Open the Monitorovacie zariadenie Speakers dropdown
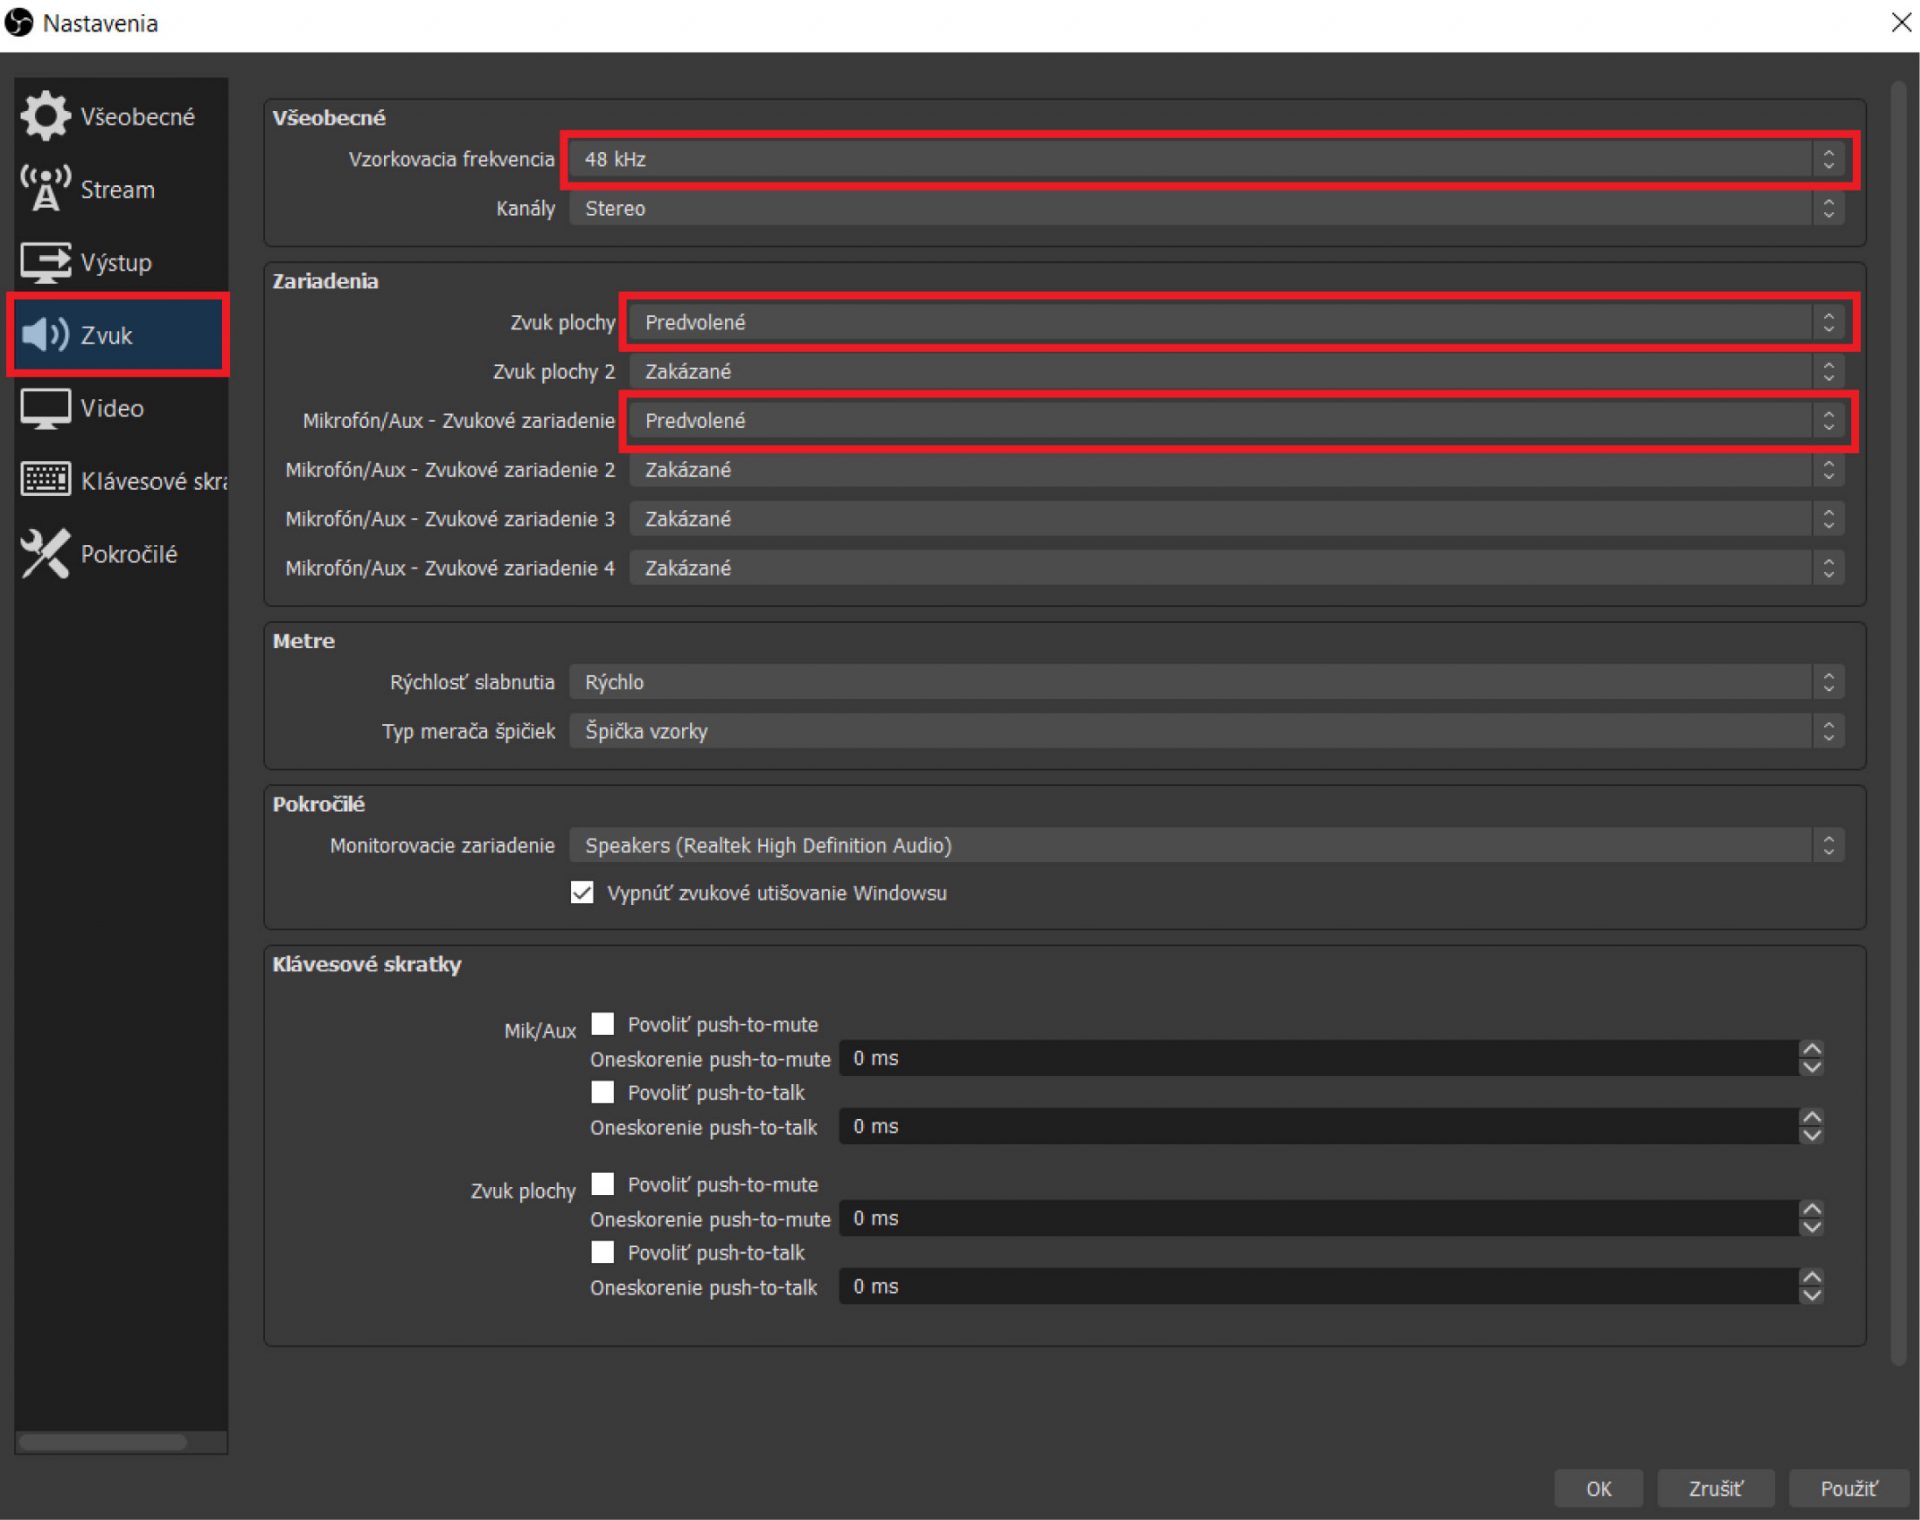Image resolution: width=1920 pixels, height=1520 pixels. [1207, 845]
